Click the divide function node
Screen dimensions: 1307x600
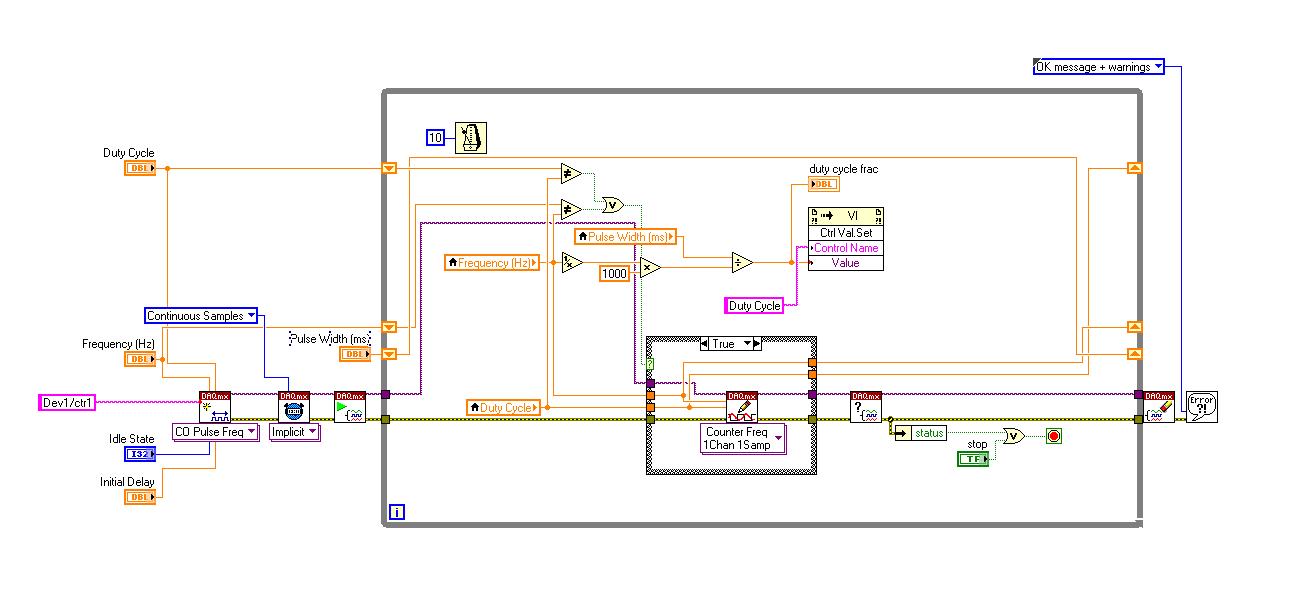742,262
